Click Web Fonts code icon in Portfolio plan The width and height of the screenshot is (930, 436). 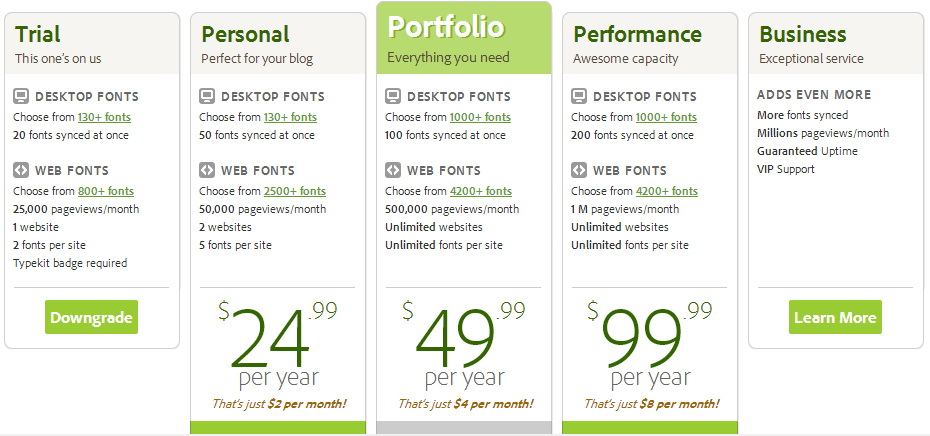click(x=393, y=170)
